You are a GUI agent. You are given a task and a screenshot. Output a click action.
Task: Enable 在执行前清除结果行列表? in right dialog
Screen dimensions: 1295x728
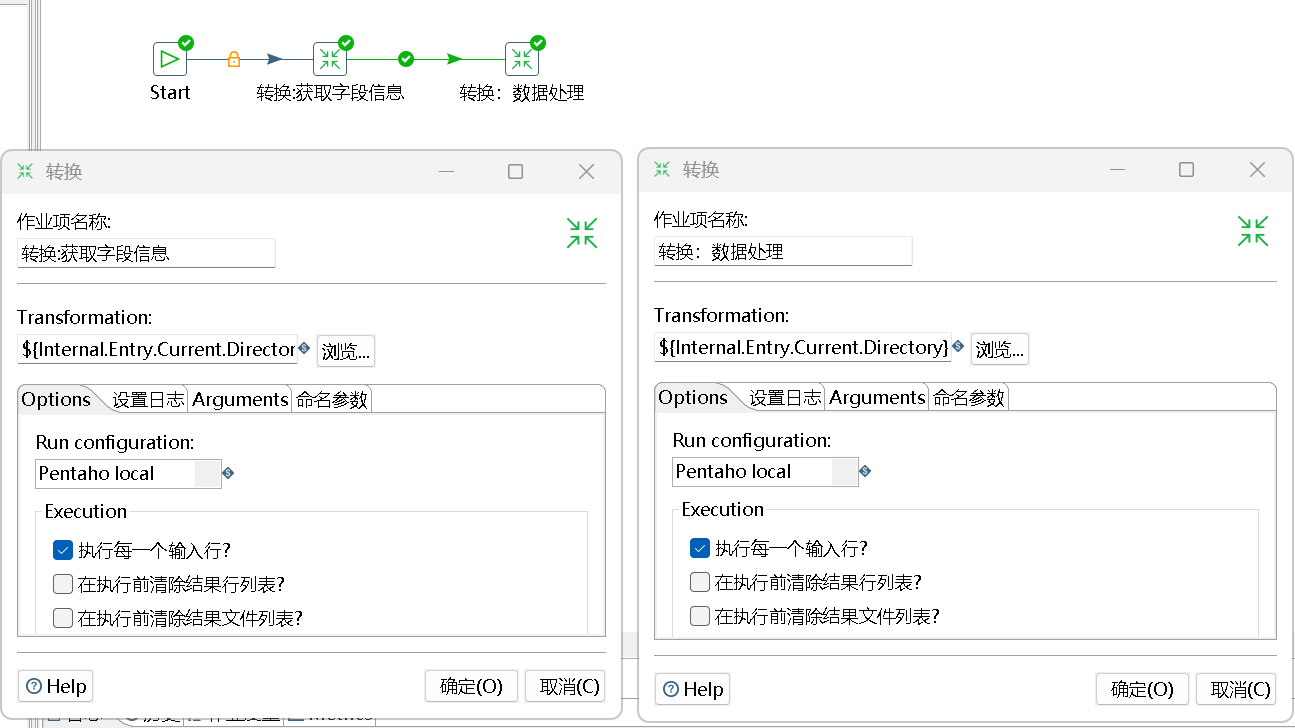coord(700,582)
